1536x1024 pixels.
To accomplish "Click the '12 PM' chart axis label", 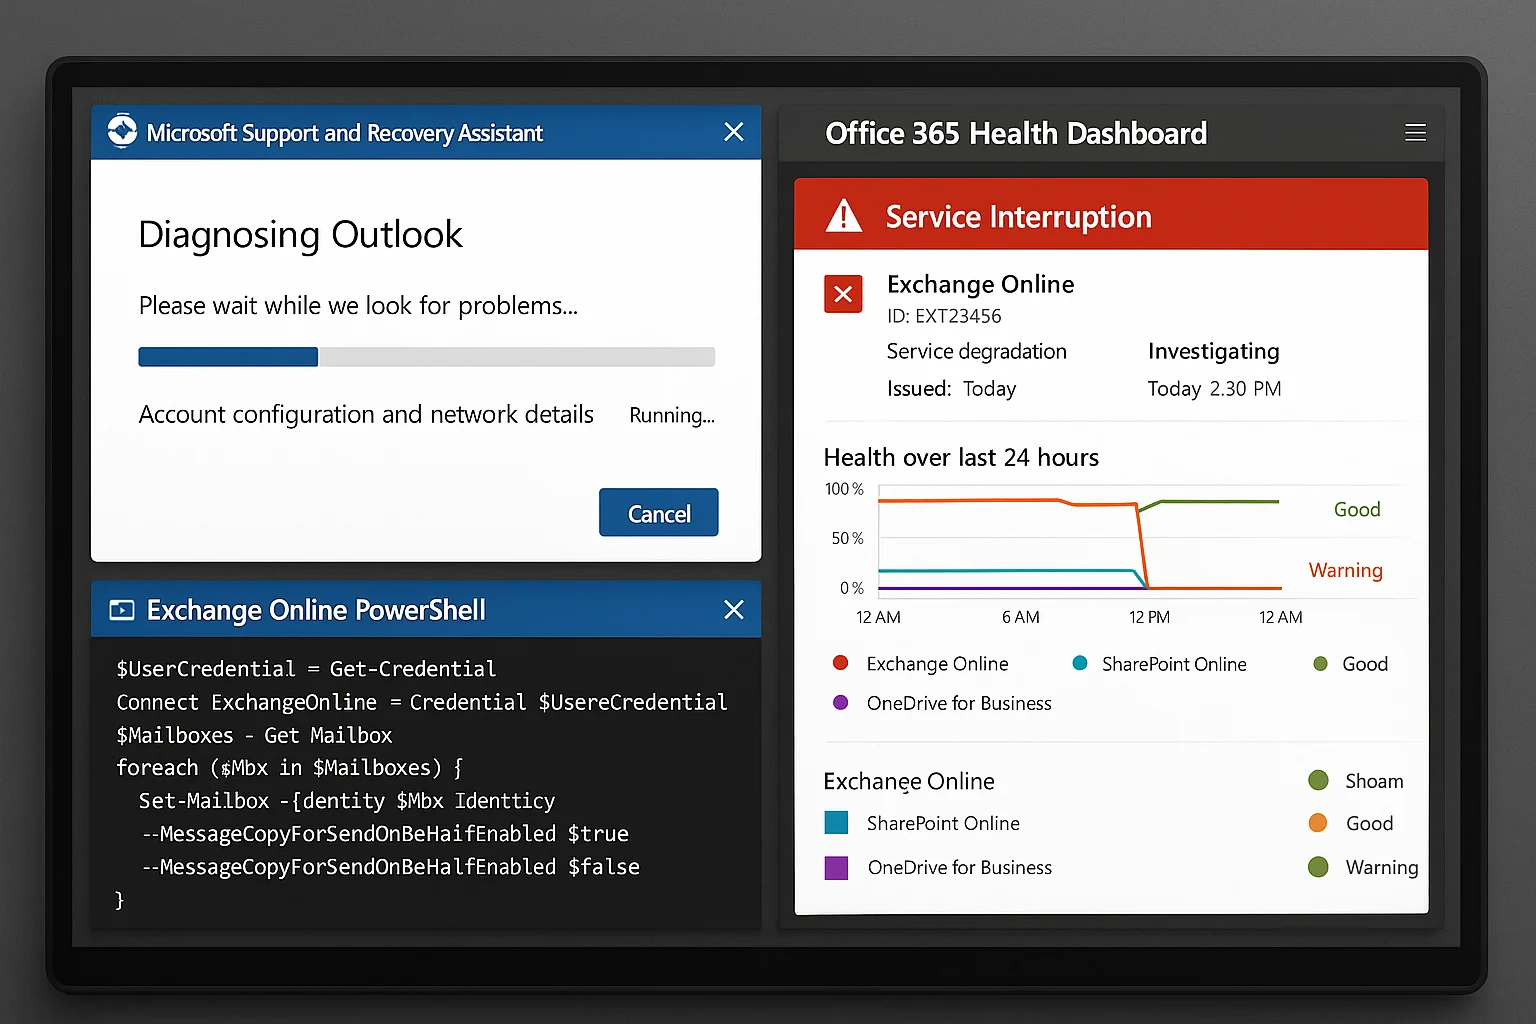I will tap(1149, 617).
